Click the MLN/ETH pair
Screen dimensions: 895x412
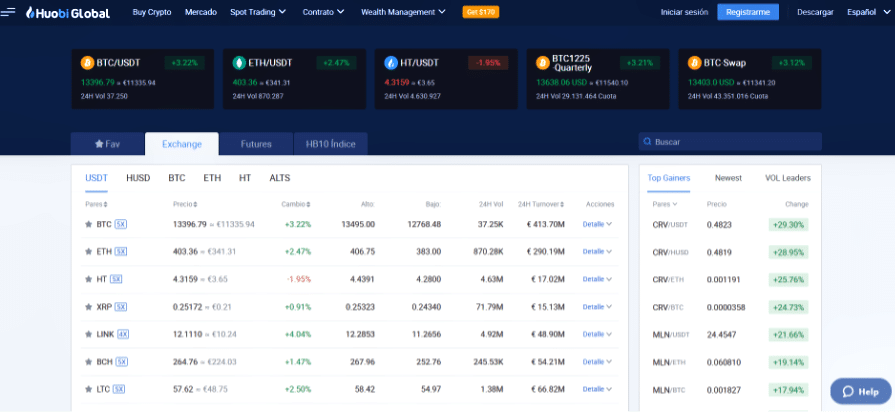pos(669,362)
